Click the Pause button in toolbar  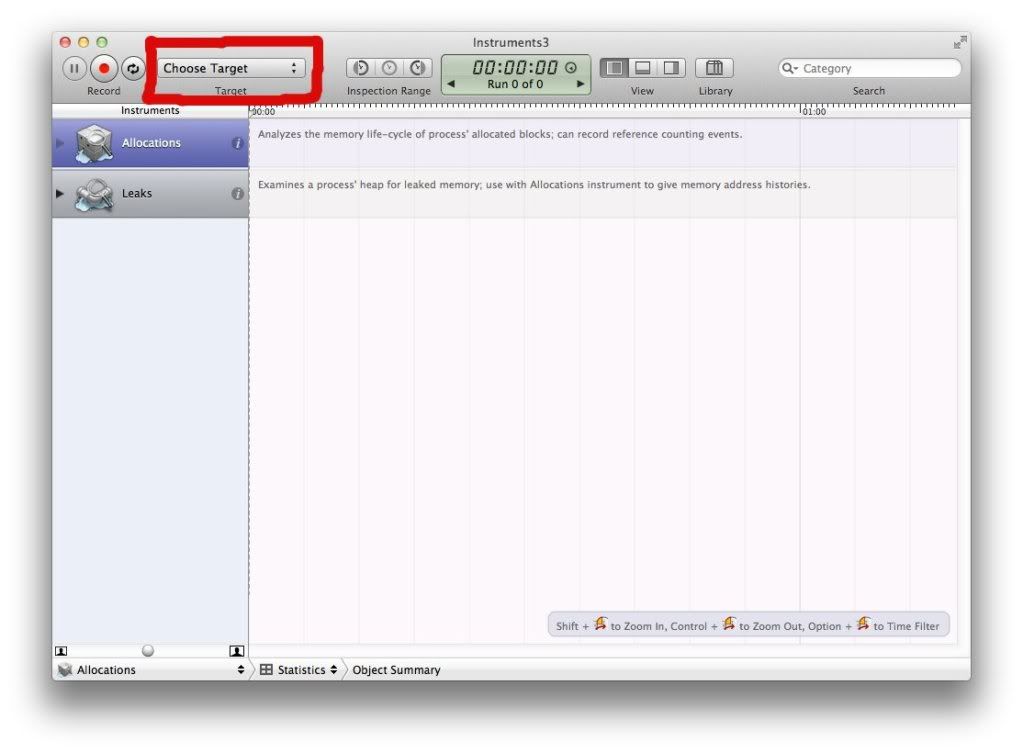coord(74,68)
